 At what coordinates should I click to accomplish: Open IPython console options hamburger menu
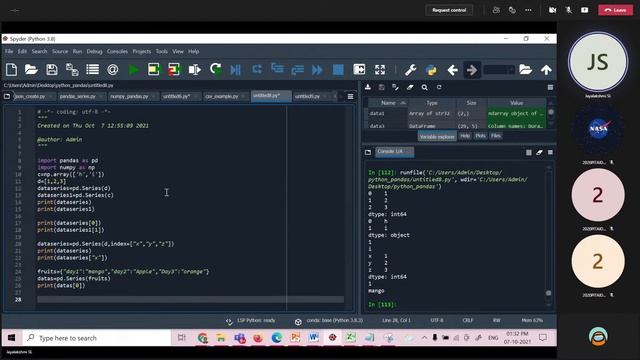click(550, 152)
